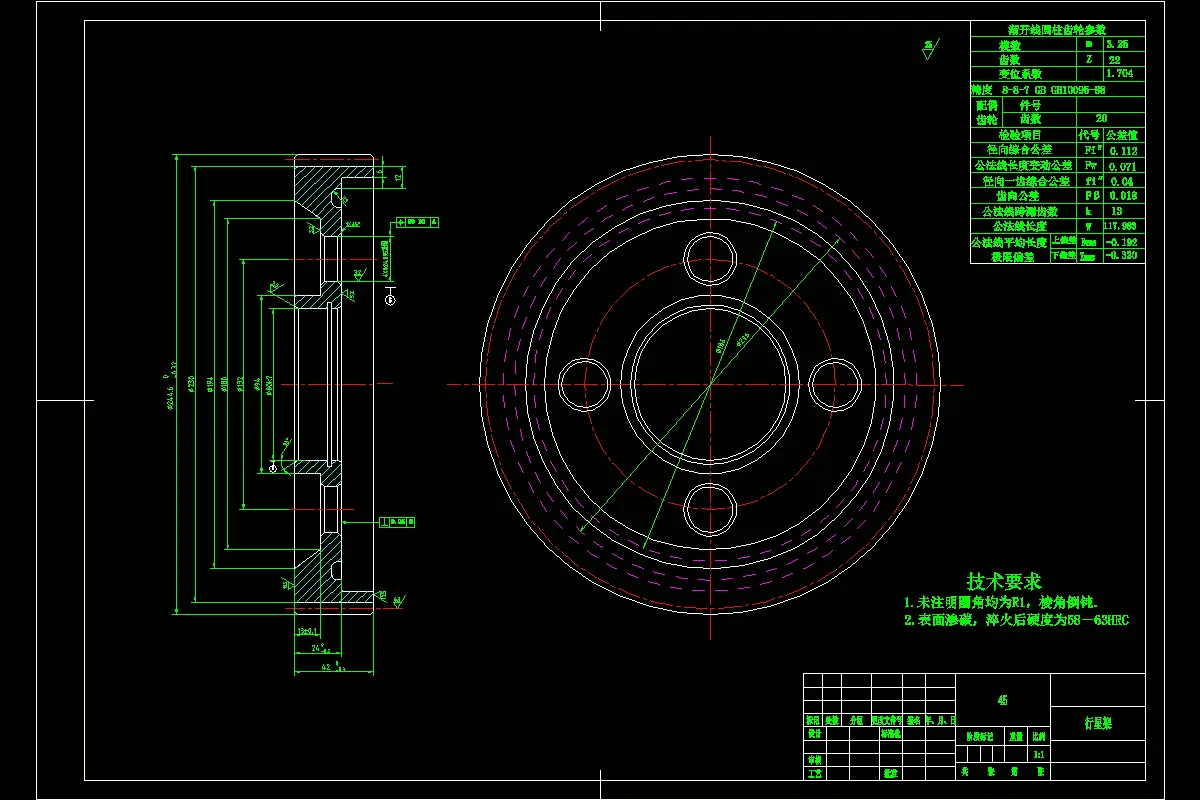Image resolution: width=1200 pixels, height=800 pixels.
Task: Select the upper geometric tolerance frame right of the section
Action: (x=419, y=221)
